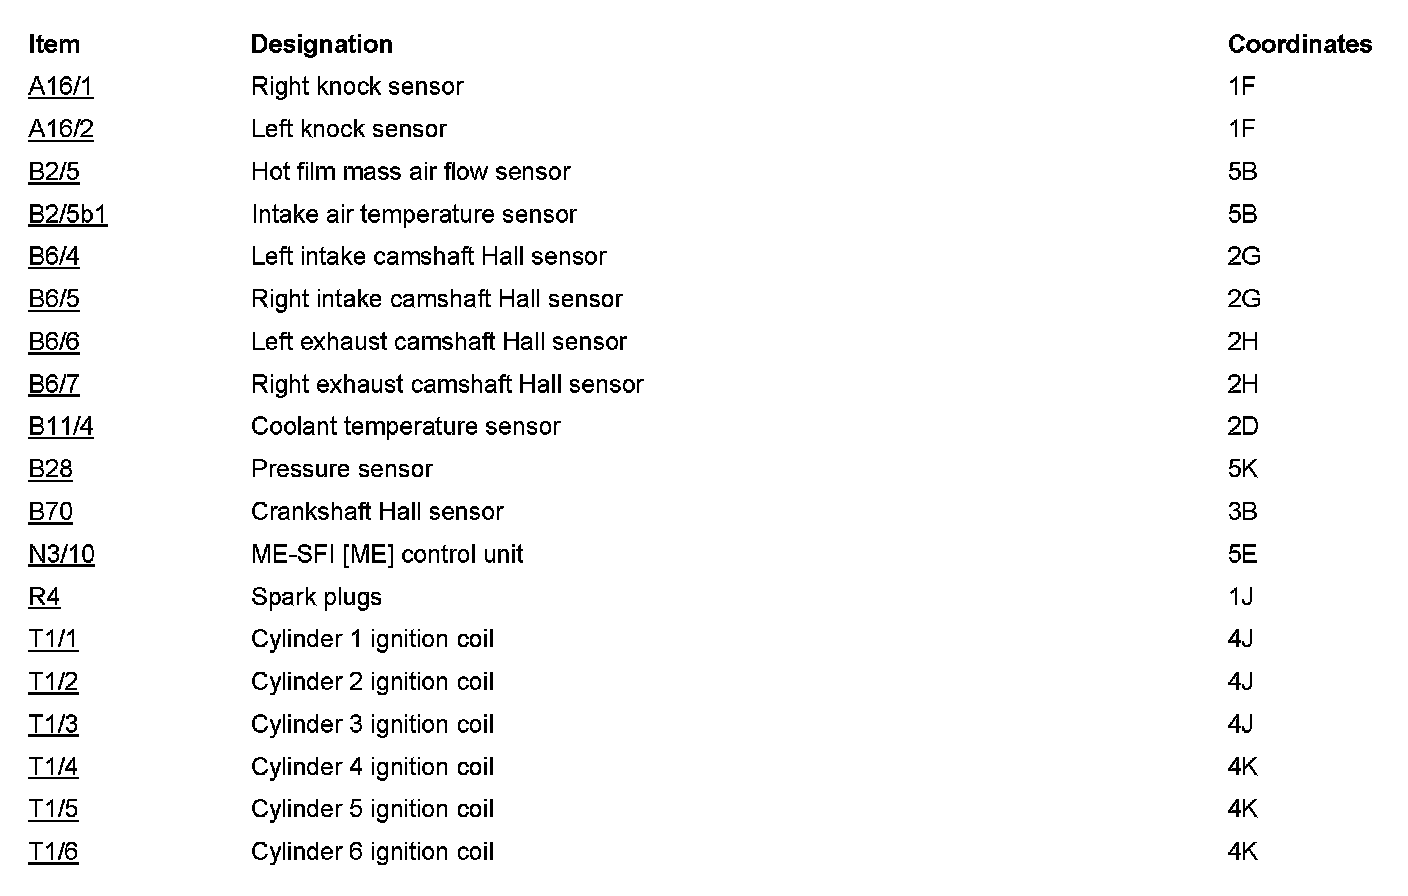This screenshot has width=1408, height=896.
Task: Follow the T1/5 item link
Action: 53,809
